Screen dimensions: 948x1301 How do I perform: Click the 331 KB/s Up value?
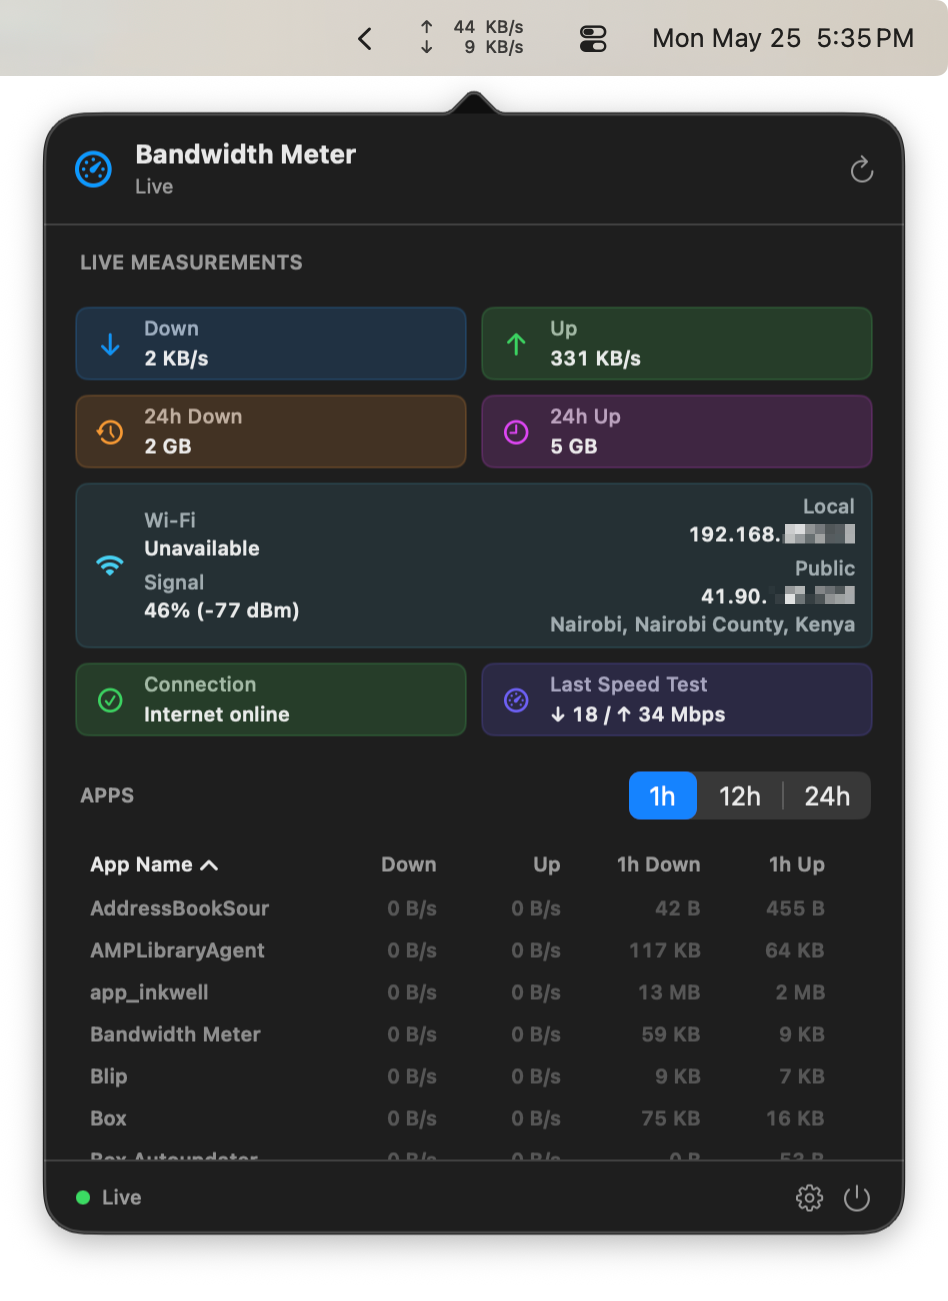coord(596,359)
